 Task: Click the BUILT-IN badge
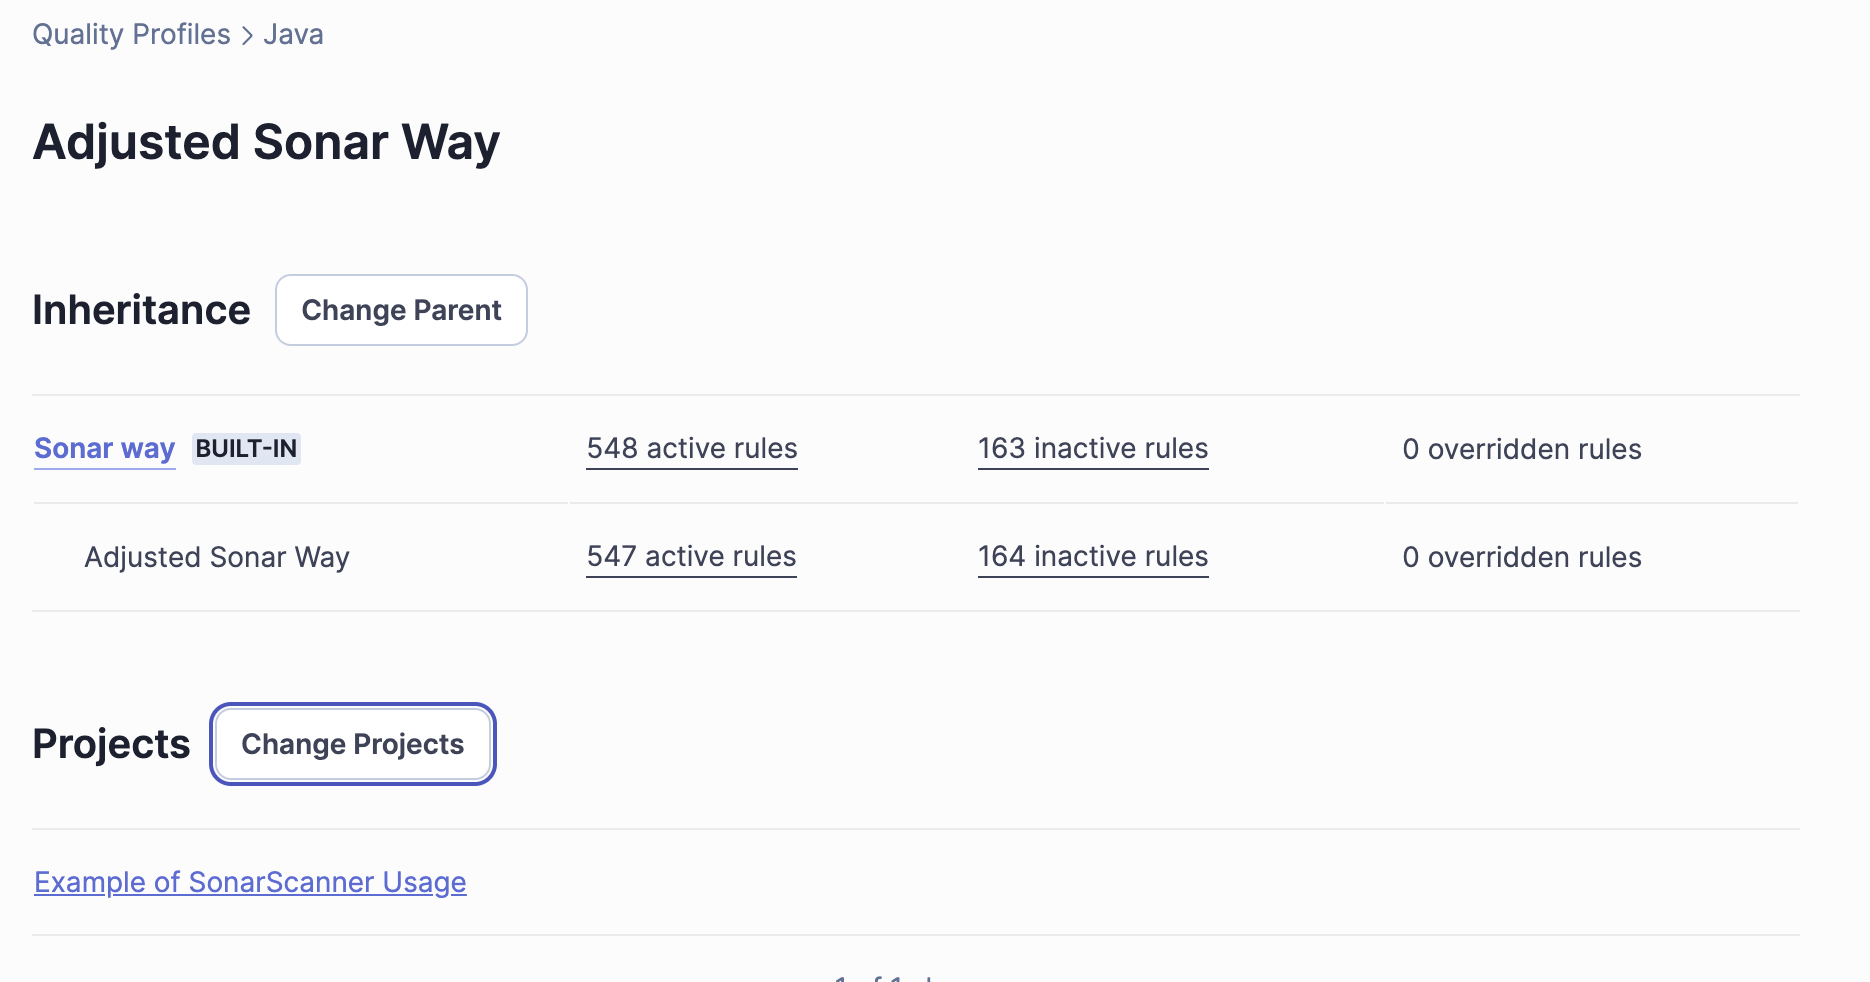[246, 448]
